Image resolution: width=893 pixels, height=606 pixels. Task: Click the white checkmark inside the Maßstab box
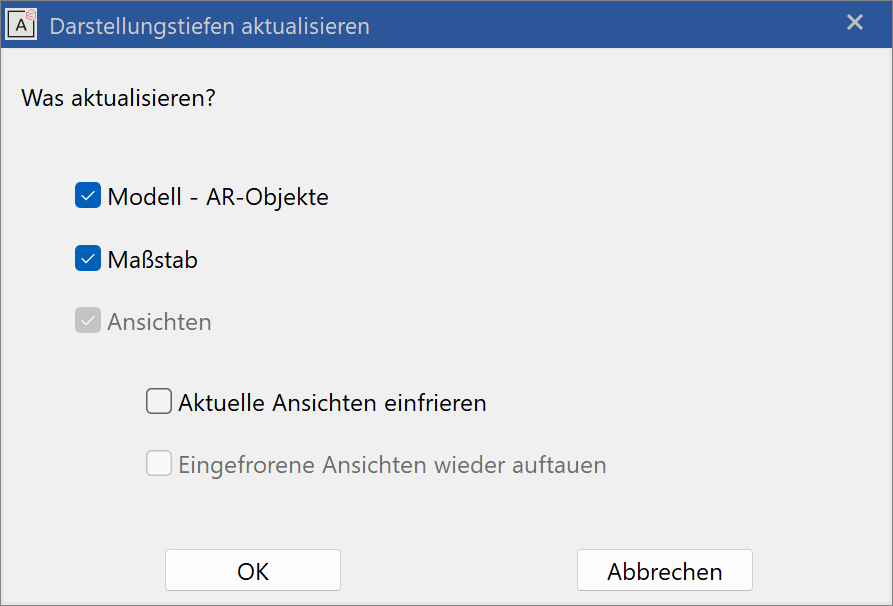(x=88, y=259)
